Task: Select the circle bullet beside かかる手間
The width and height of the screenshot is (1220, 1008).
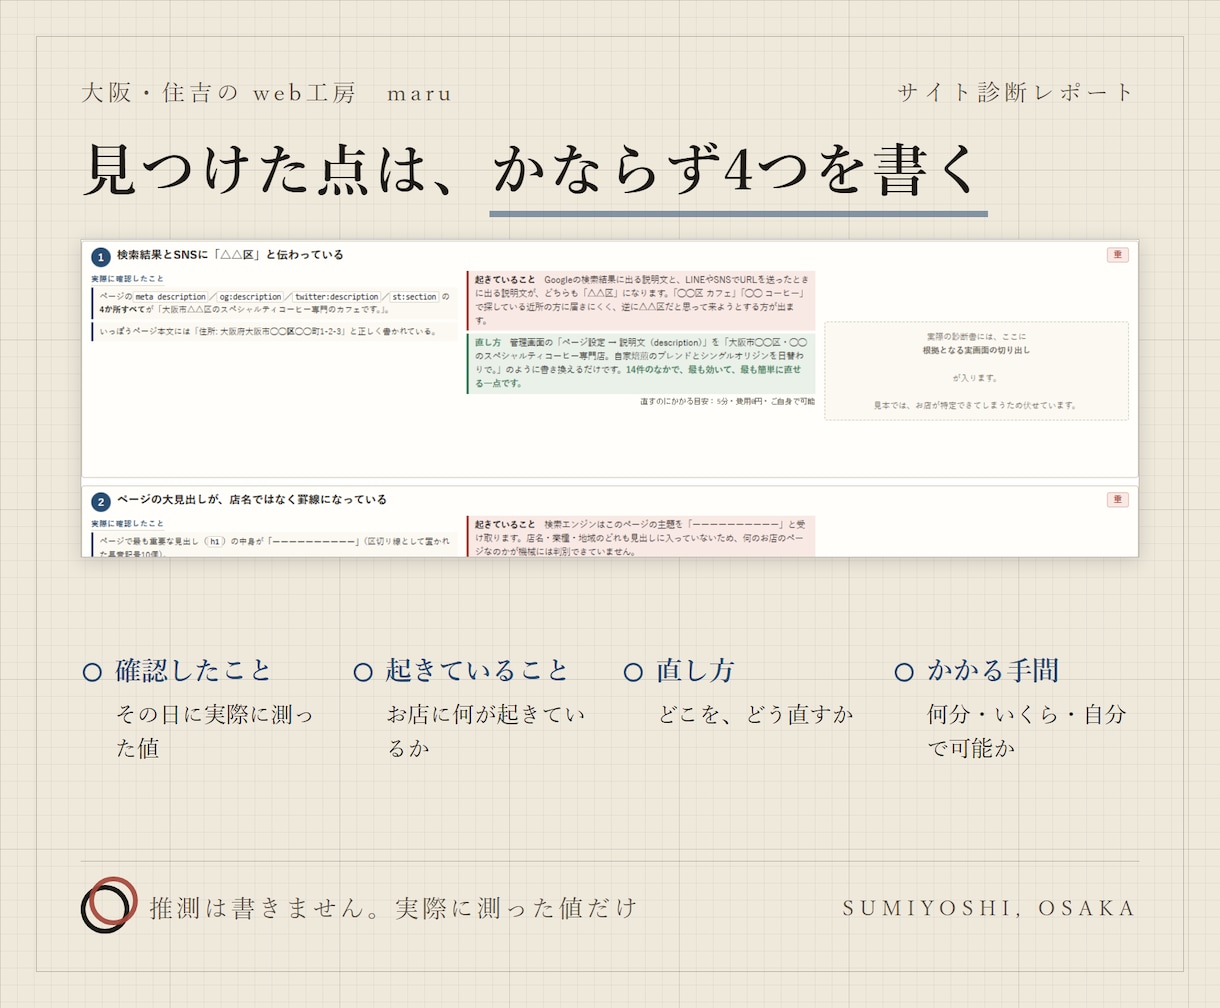Action: pyautogui.click(x=904, y=672)
